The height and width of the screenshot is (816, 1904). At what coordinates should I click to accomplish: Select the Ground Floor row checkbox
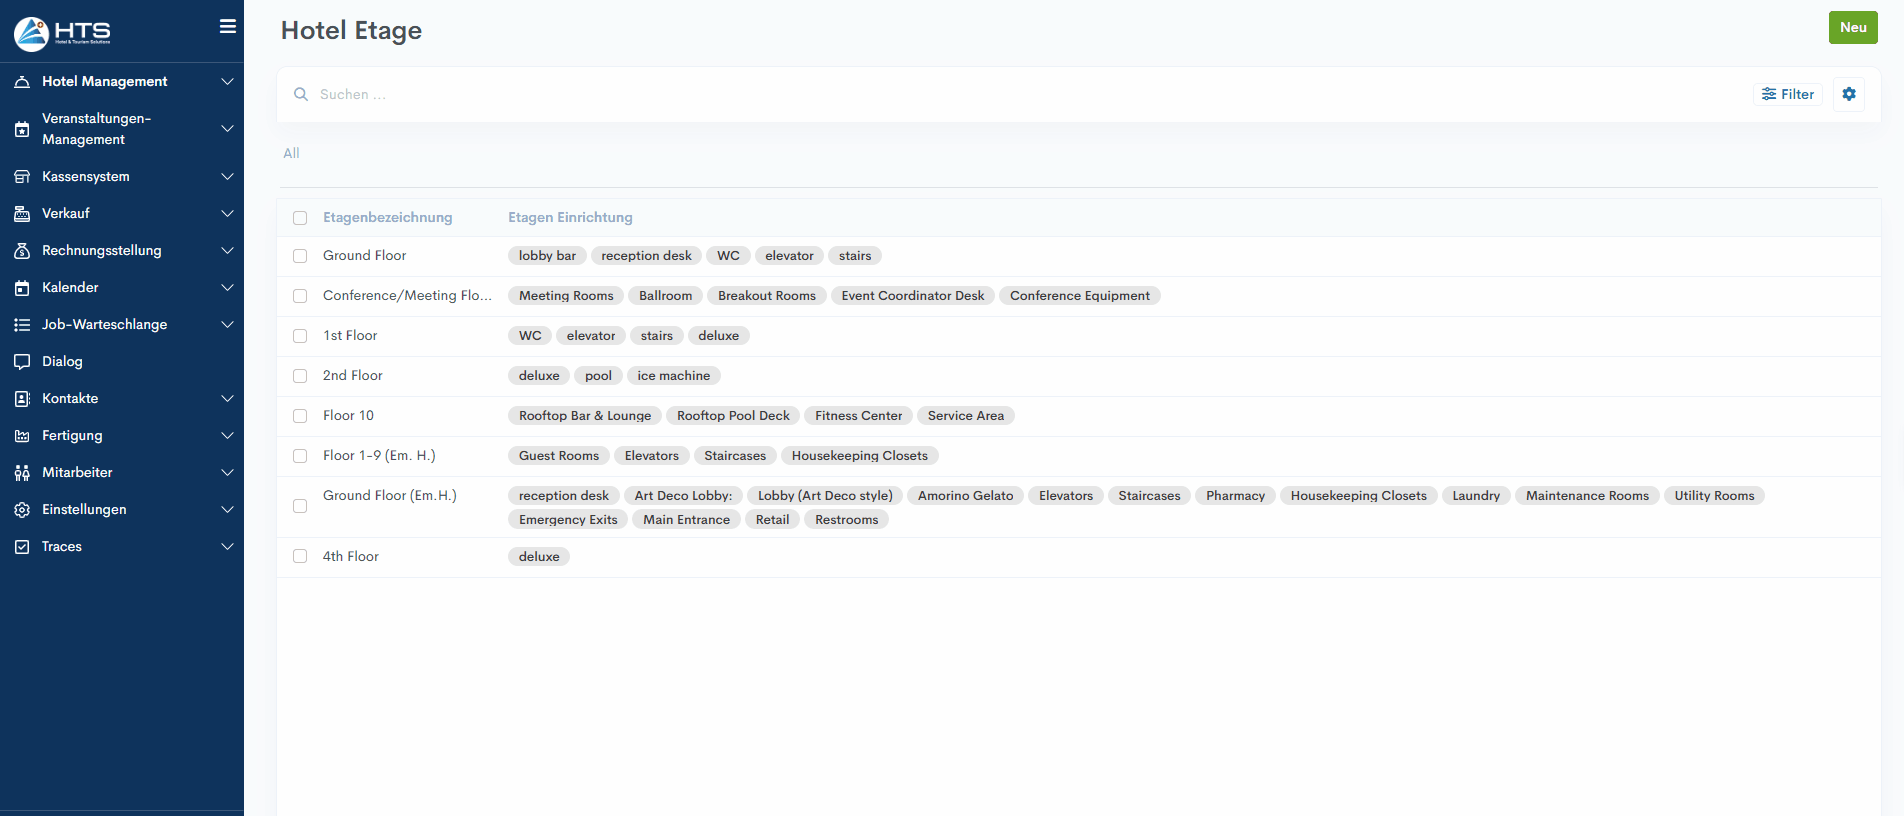click(300, 256)
